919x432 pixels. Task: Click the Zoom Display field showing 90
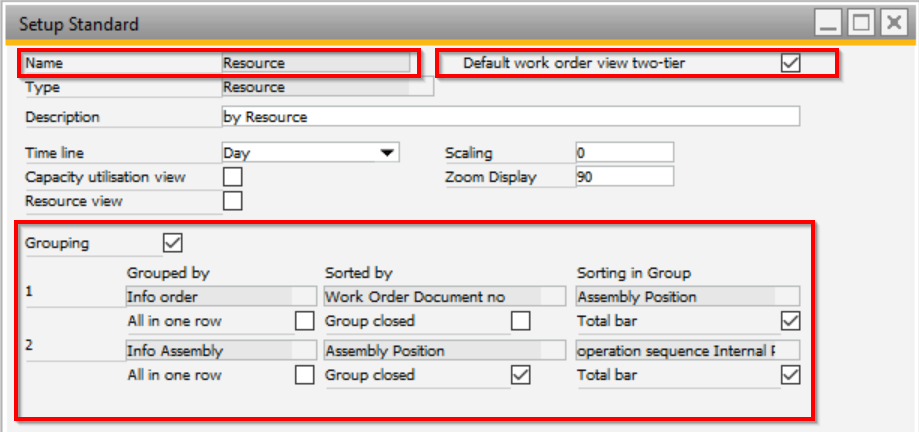pos(624,177)
